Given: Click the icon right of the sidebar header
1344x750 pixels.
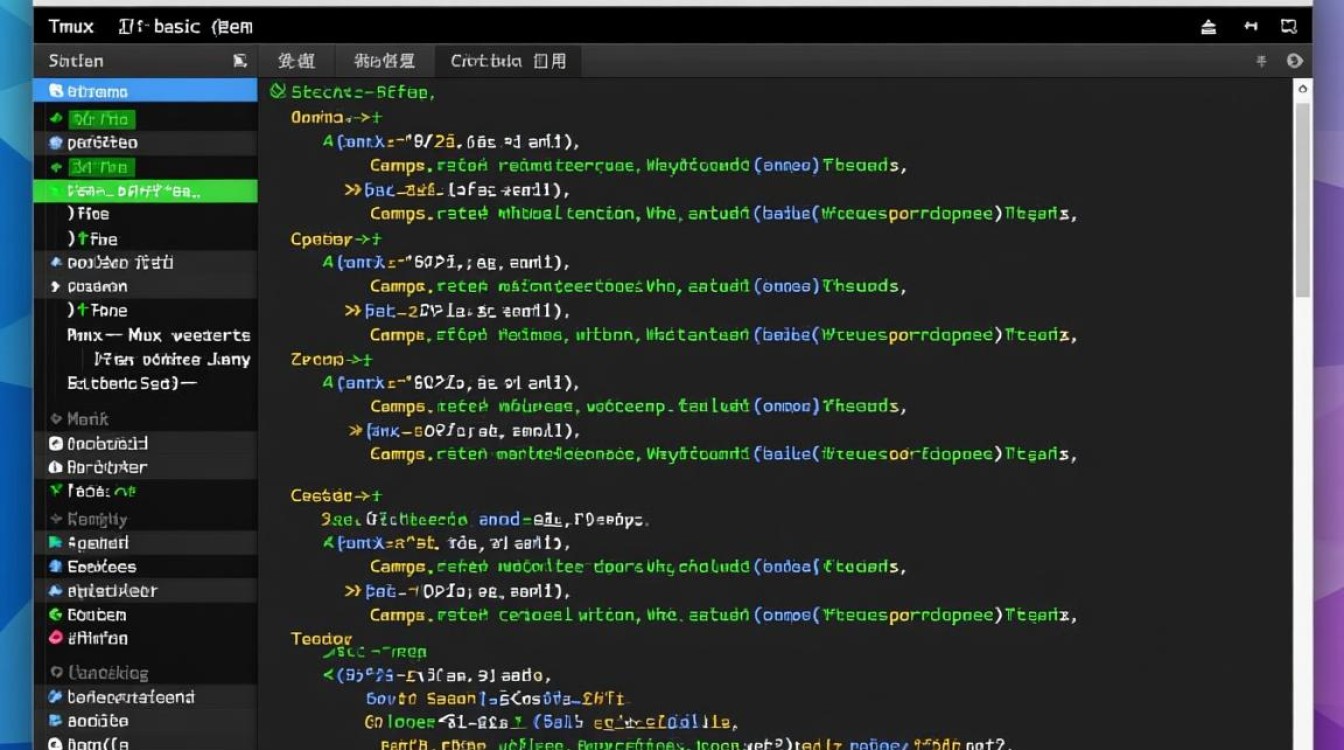Looking at the screenshot, I should (x=240, y=61).
